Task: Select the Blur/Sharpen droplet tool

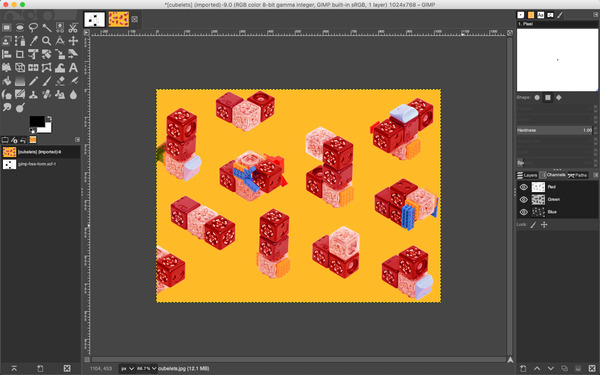Action: tap(73, 94)
